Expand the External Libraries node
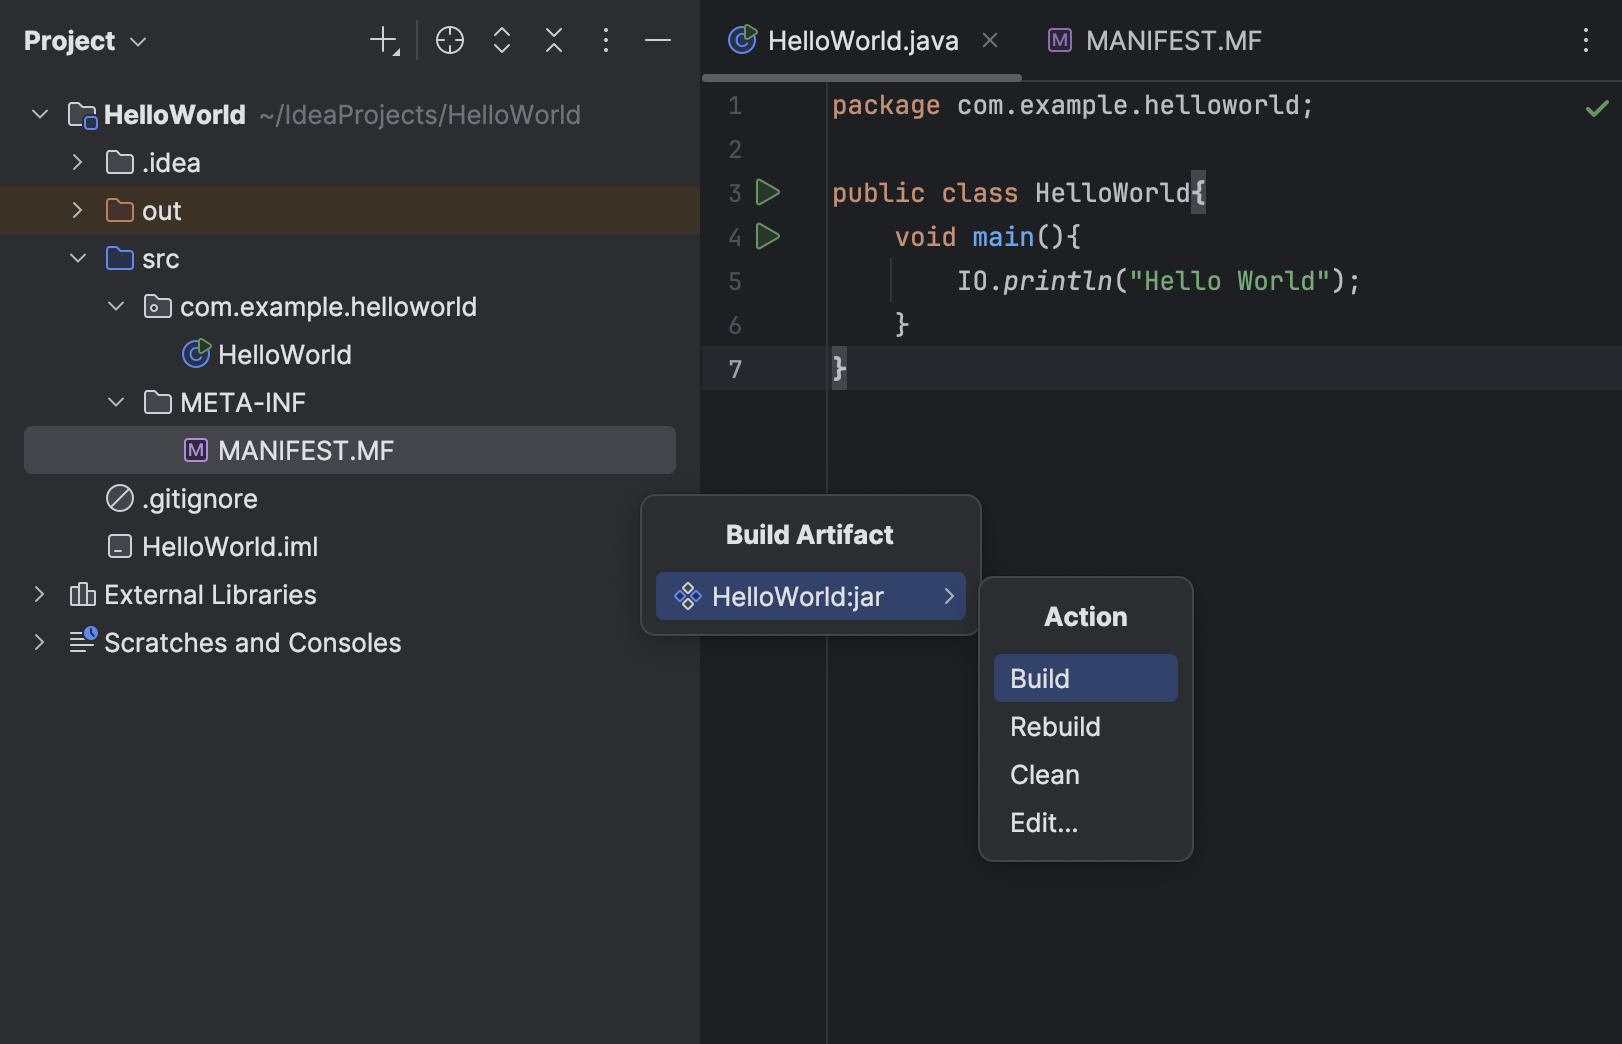 [x=38, y=594]
